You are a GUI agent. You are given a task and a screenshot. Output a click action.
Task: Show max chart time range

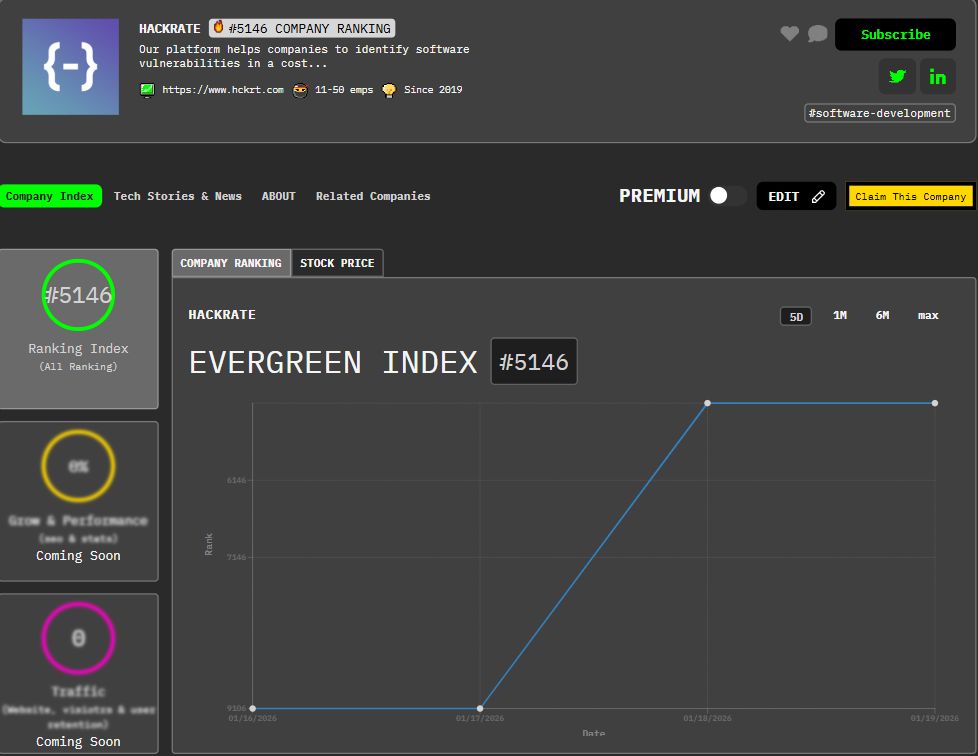click(x=928, y=316)
